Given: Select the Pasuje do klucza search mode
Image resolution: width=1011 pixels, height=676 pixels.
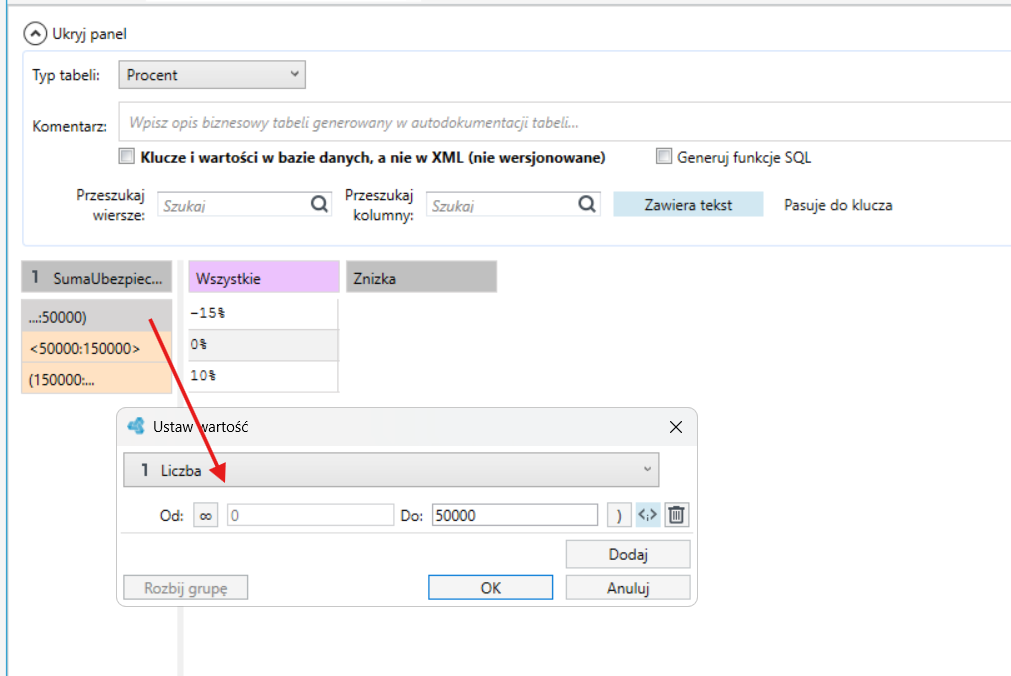Looking at the screenshot, I should point(838,204).
